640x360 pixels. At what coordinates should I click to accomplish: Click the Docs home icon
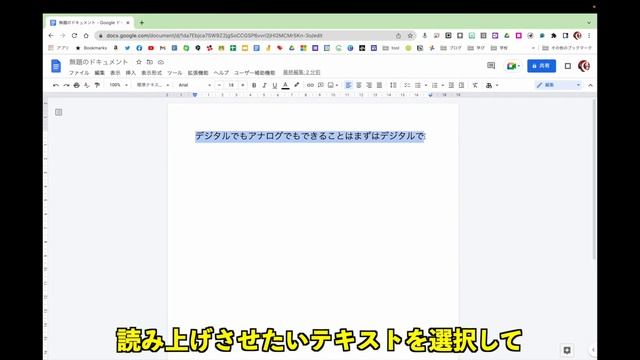(x=56, y=66)
